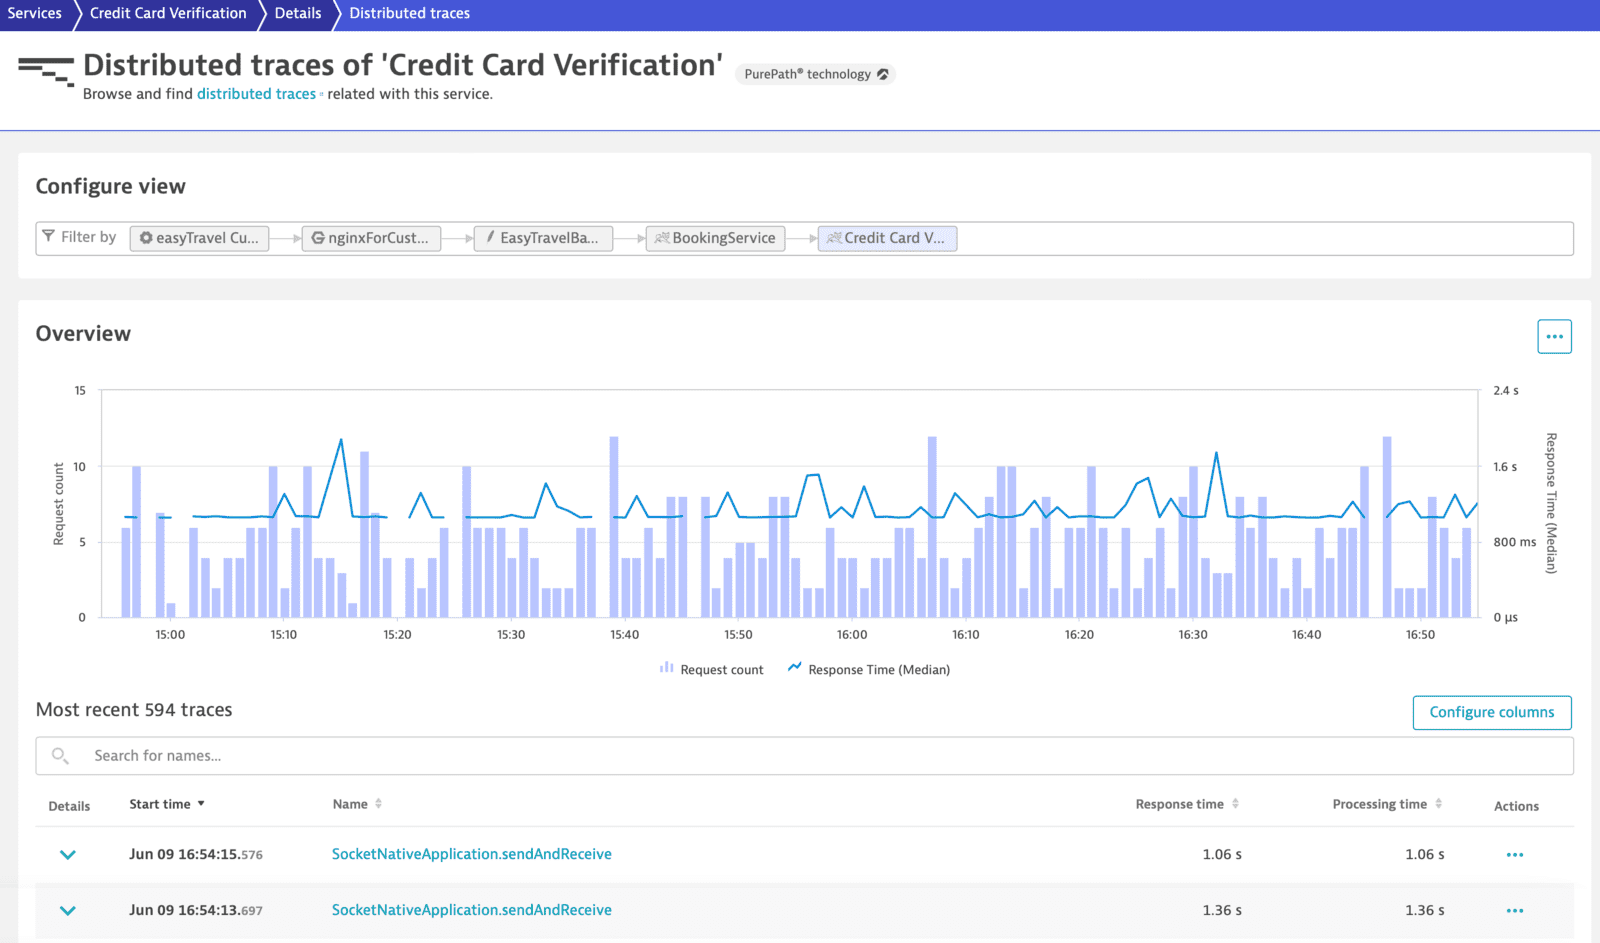Screen dimensions: 1600x943
Task: Click the Configure columns button
Action: 1491,712
